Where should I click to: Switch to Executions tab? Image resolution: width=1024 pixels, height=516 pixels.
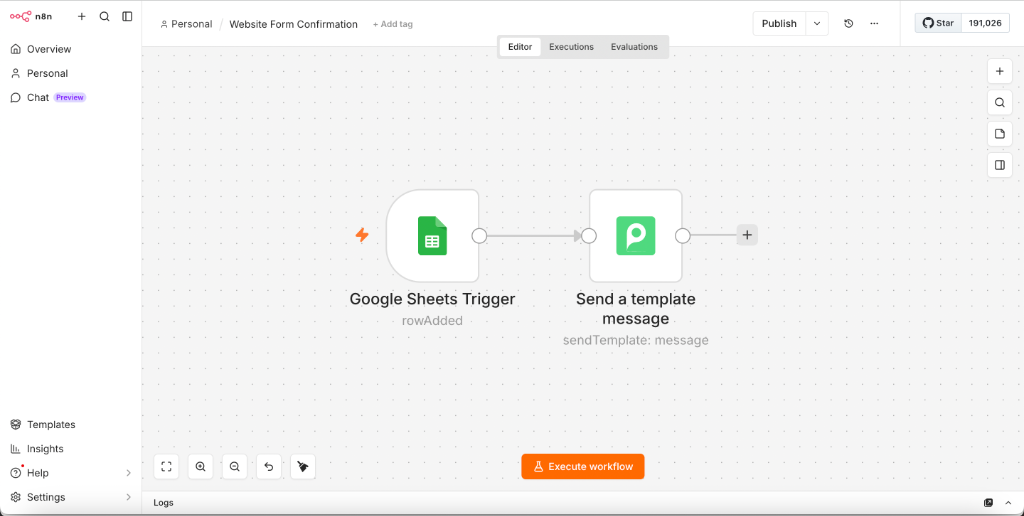pos(571,47)
